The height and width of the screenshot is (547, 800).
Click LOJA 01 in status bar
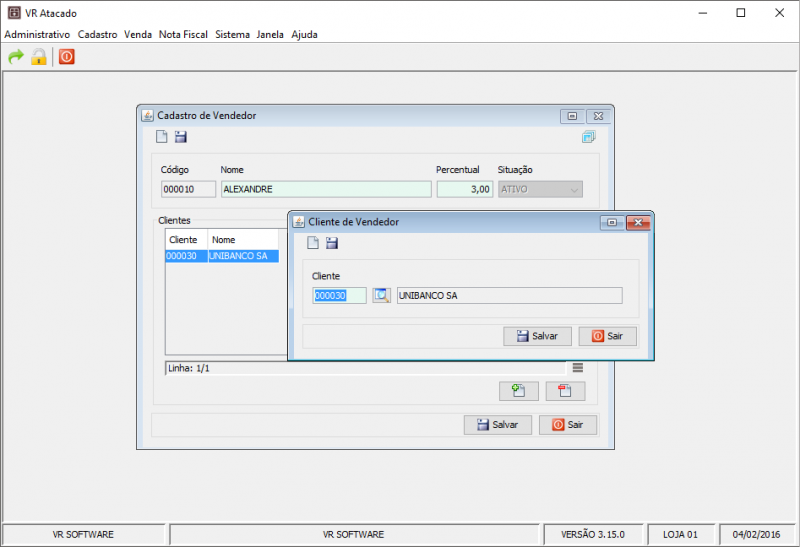(680, 534)
